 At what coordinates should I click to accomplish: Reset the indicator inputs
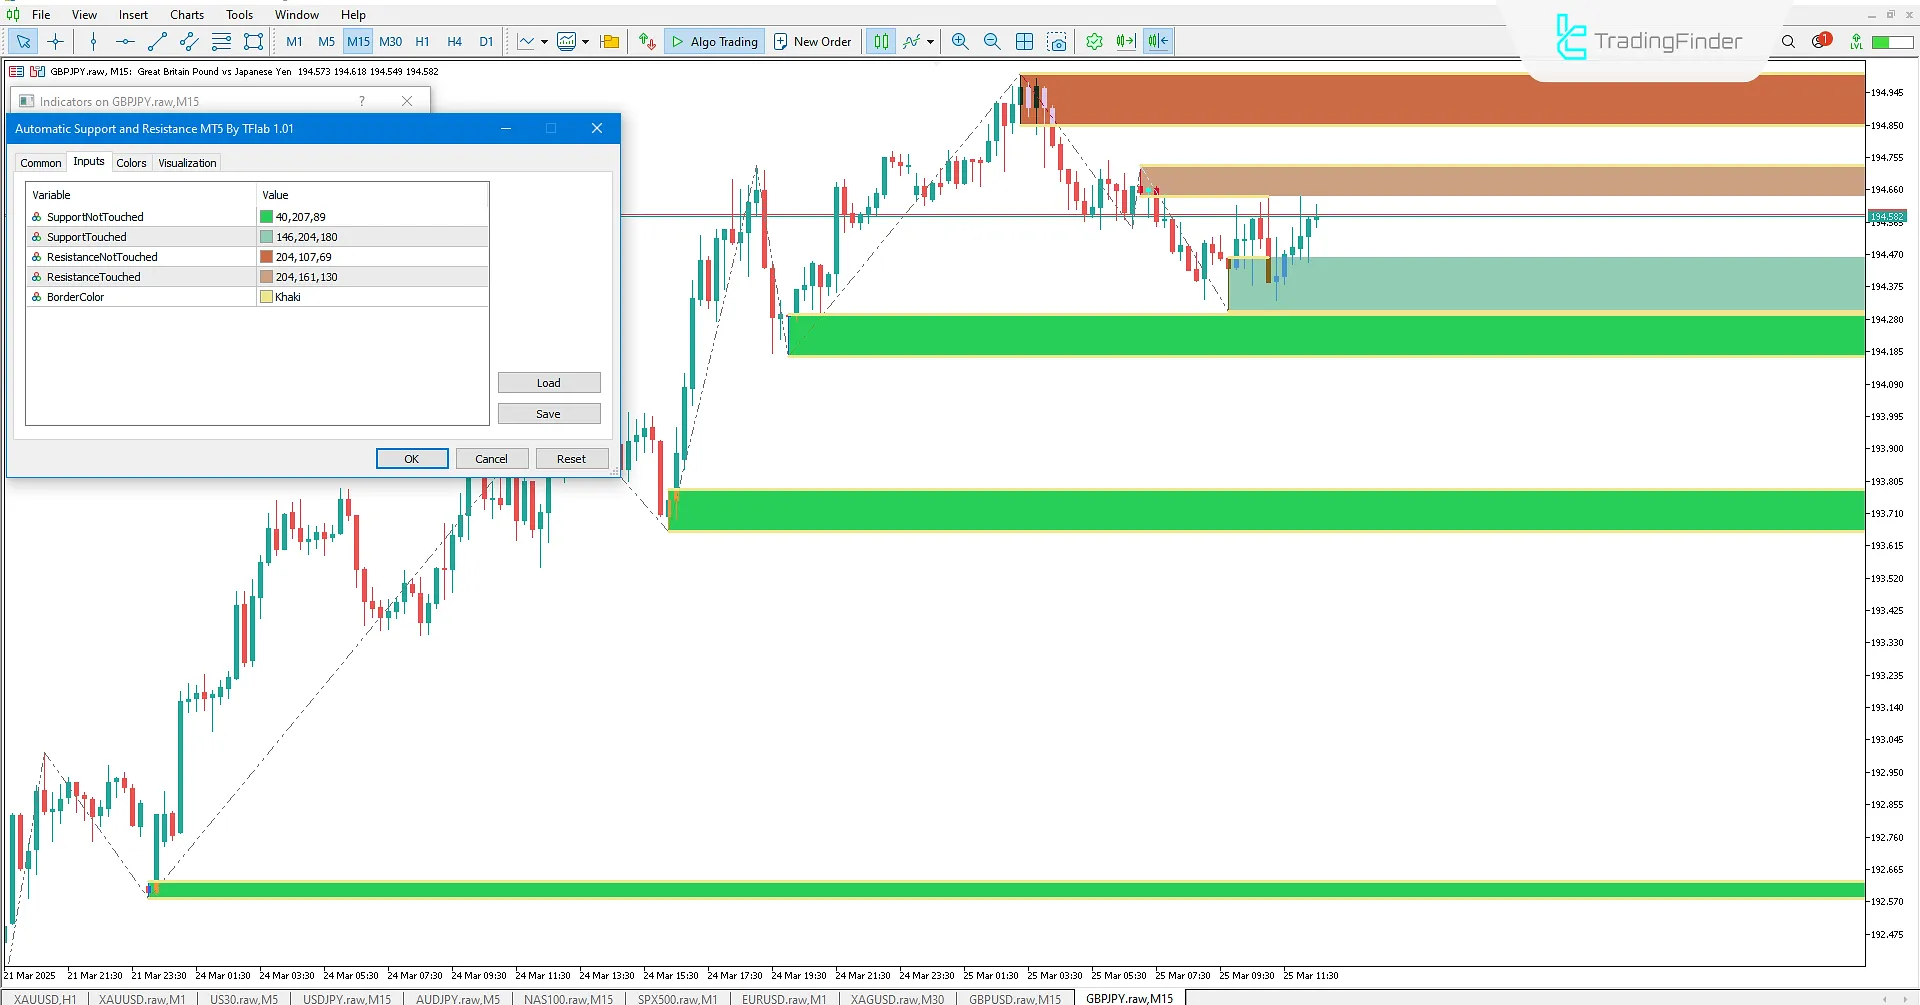(571, 458)
